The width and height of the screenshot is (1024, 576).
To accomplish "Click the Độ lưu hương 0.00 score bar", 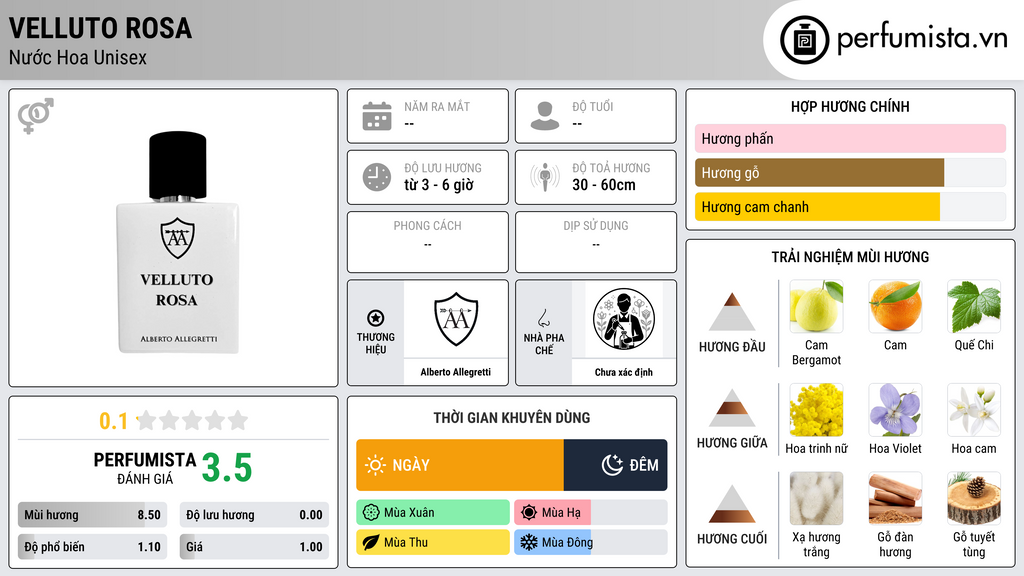I will (x=254, y=515).
